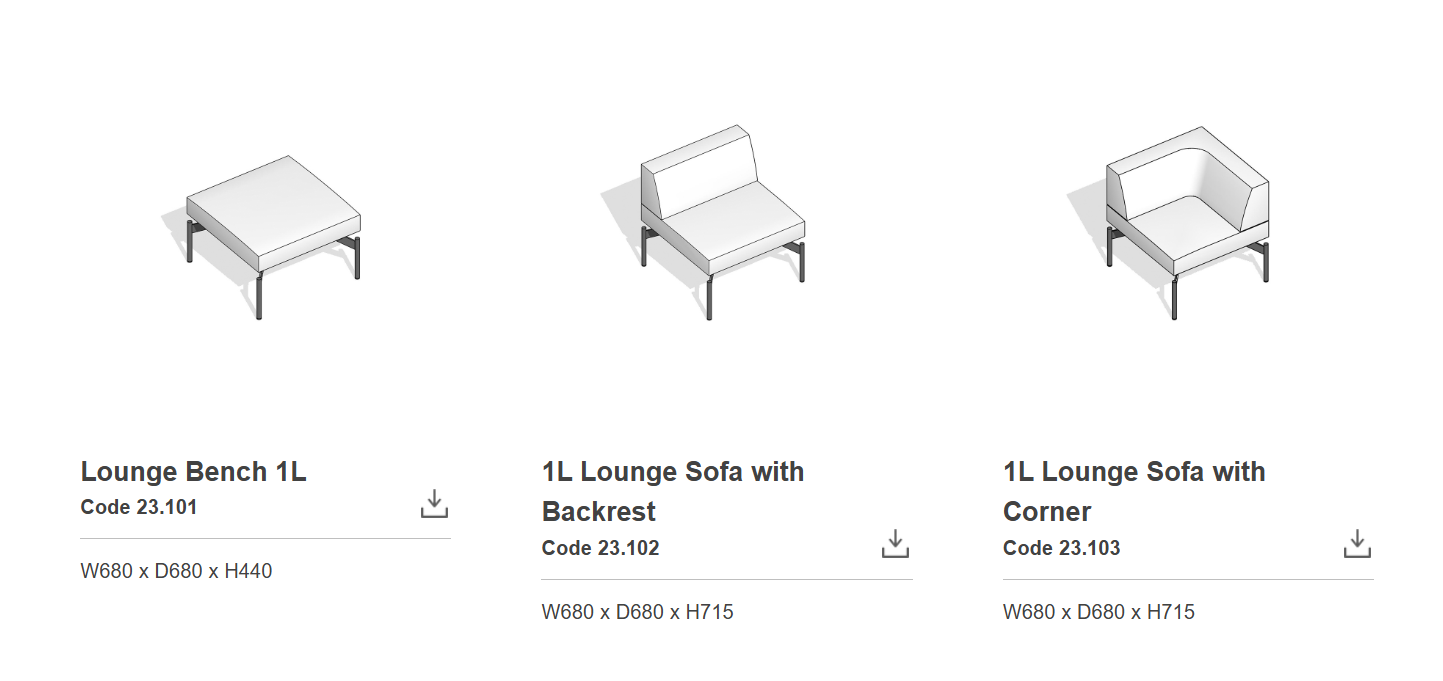
Task: Open the Lounge Bench 1L title link
Action: (193, 472)
